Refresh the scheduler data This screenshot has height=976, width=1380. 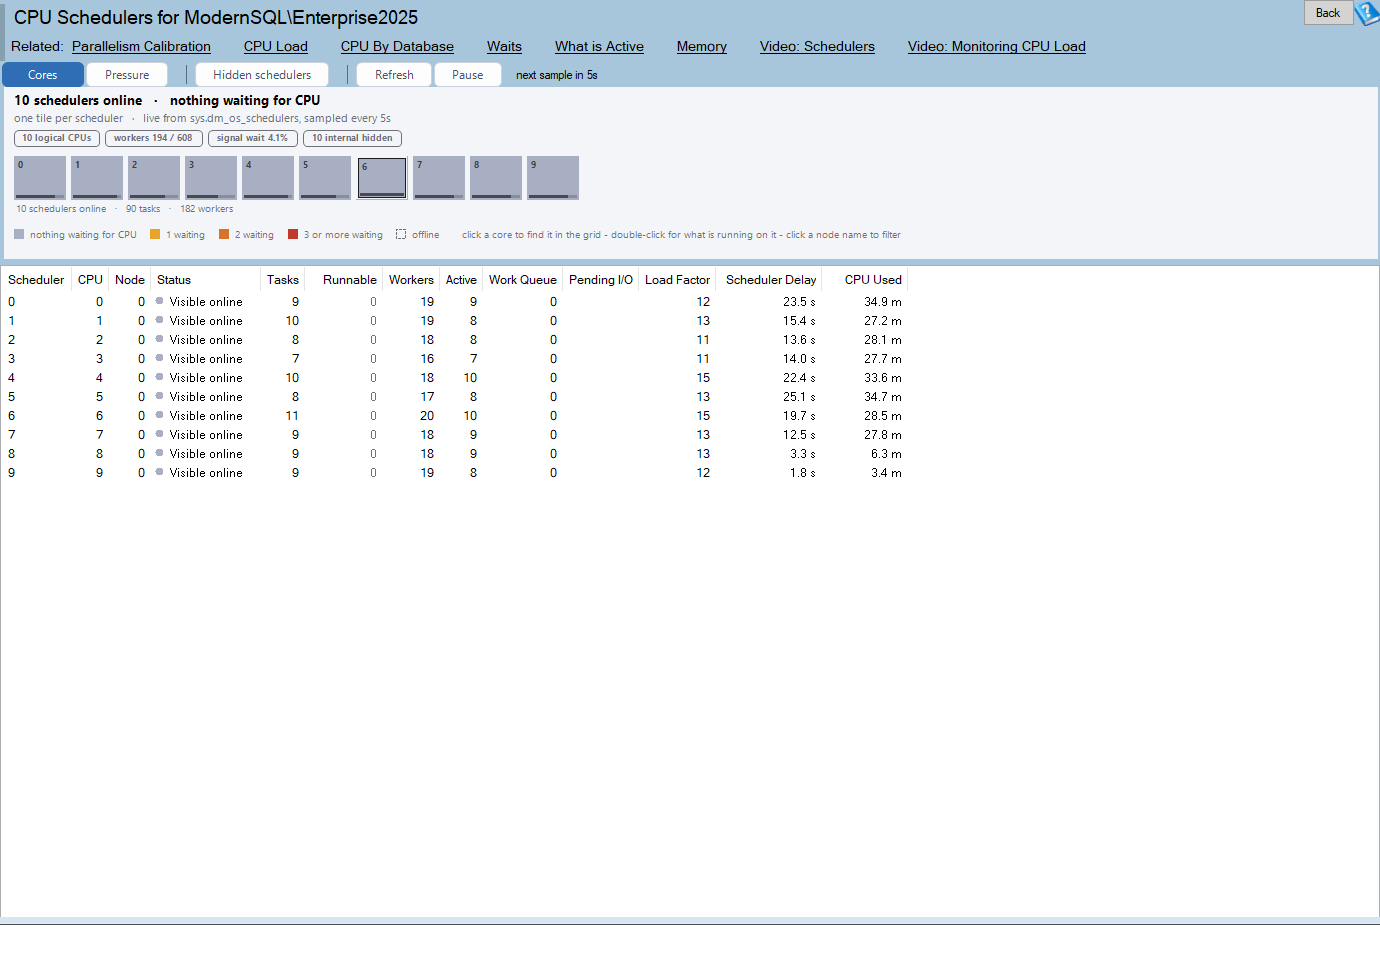pyautogui.click(x=394, y=75)
